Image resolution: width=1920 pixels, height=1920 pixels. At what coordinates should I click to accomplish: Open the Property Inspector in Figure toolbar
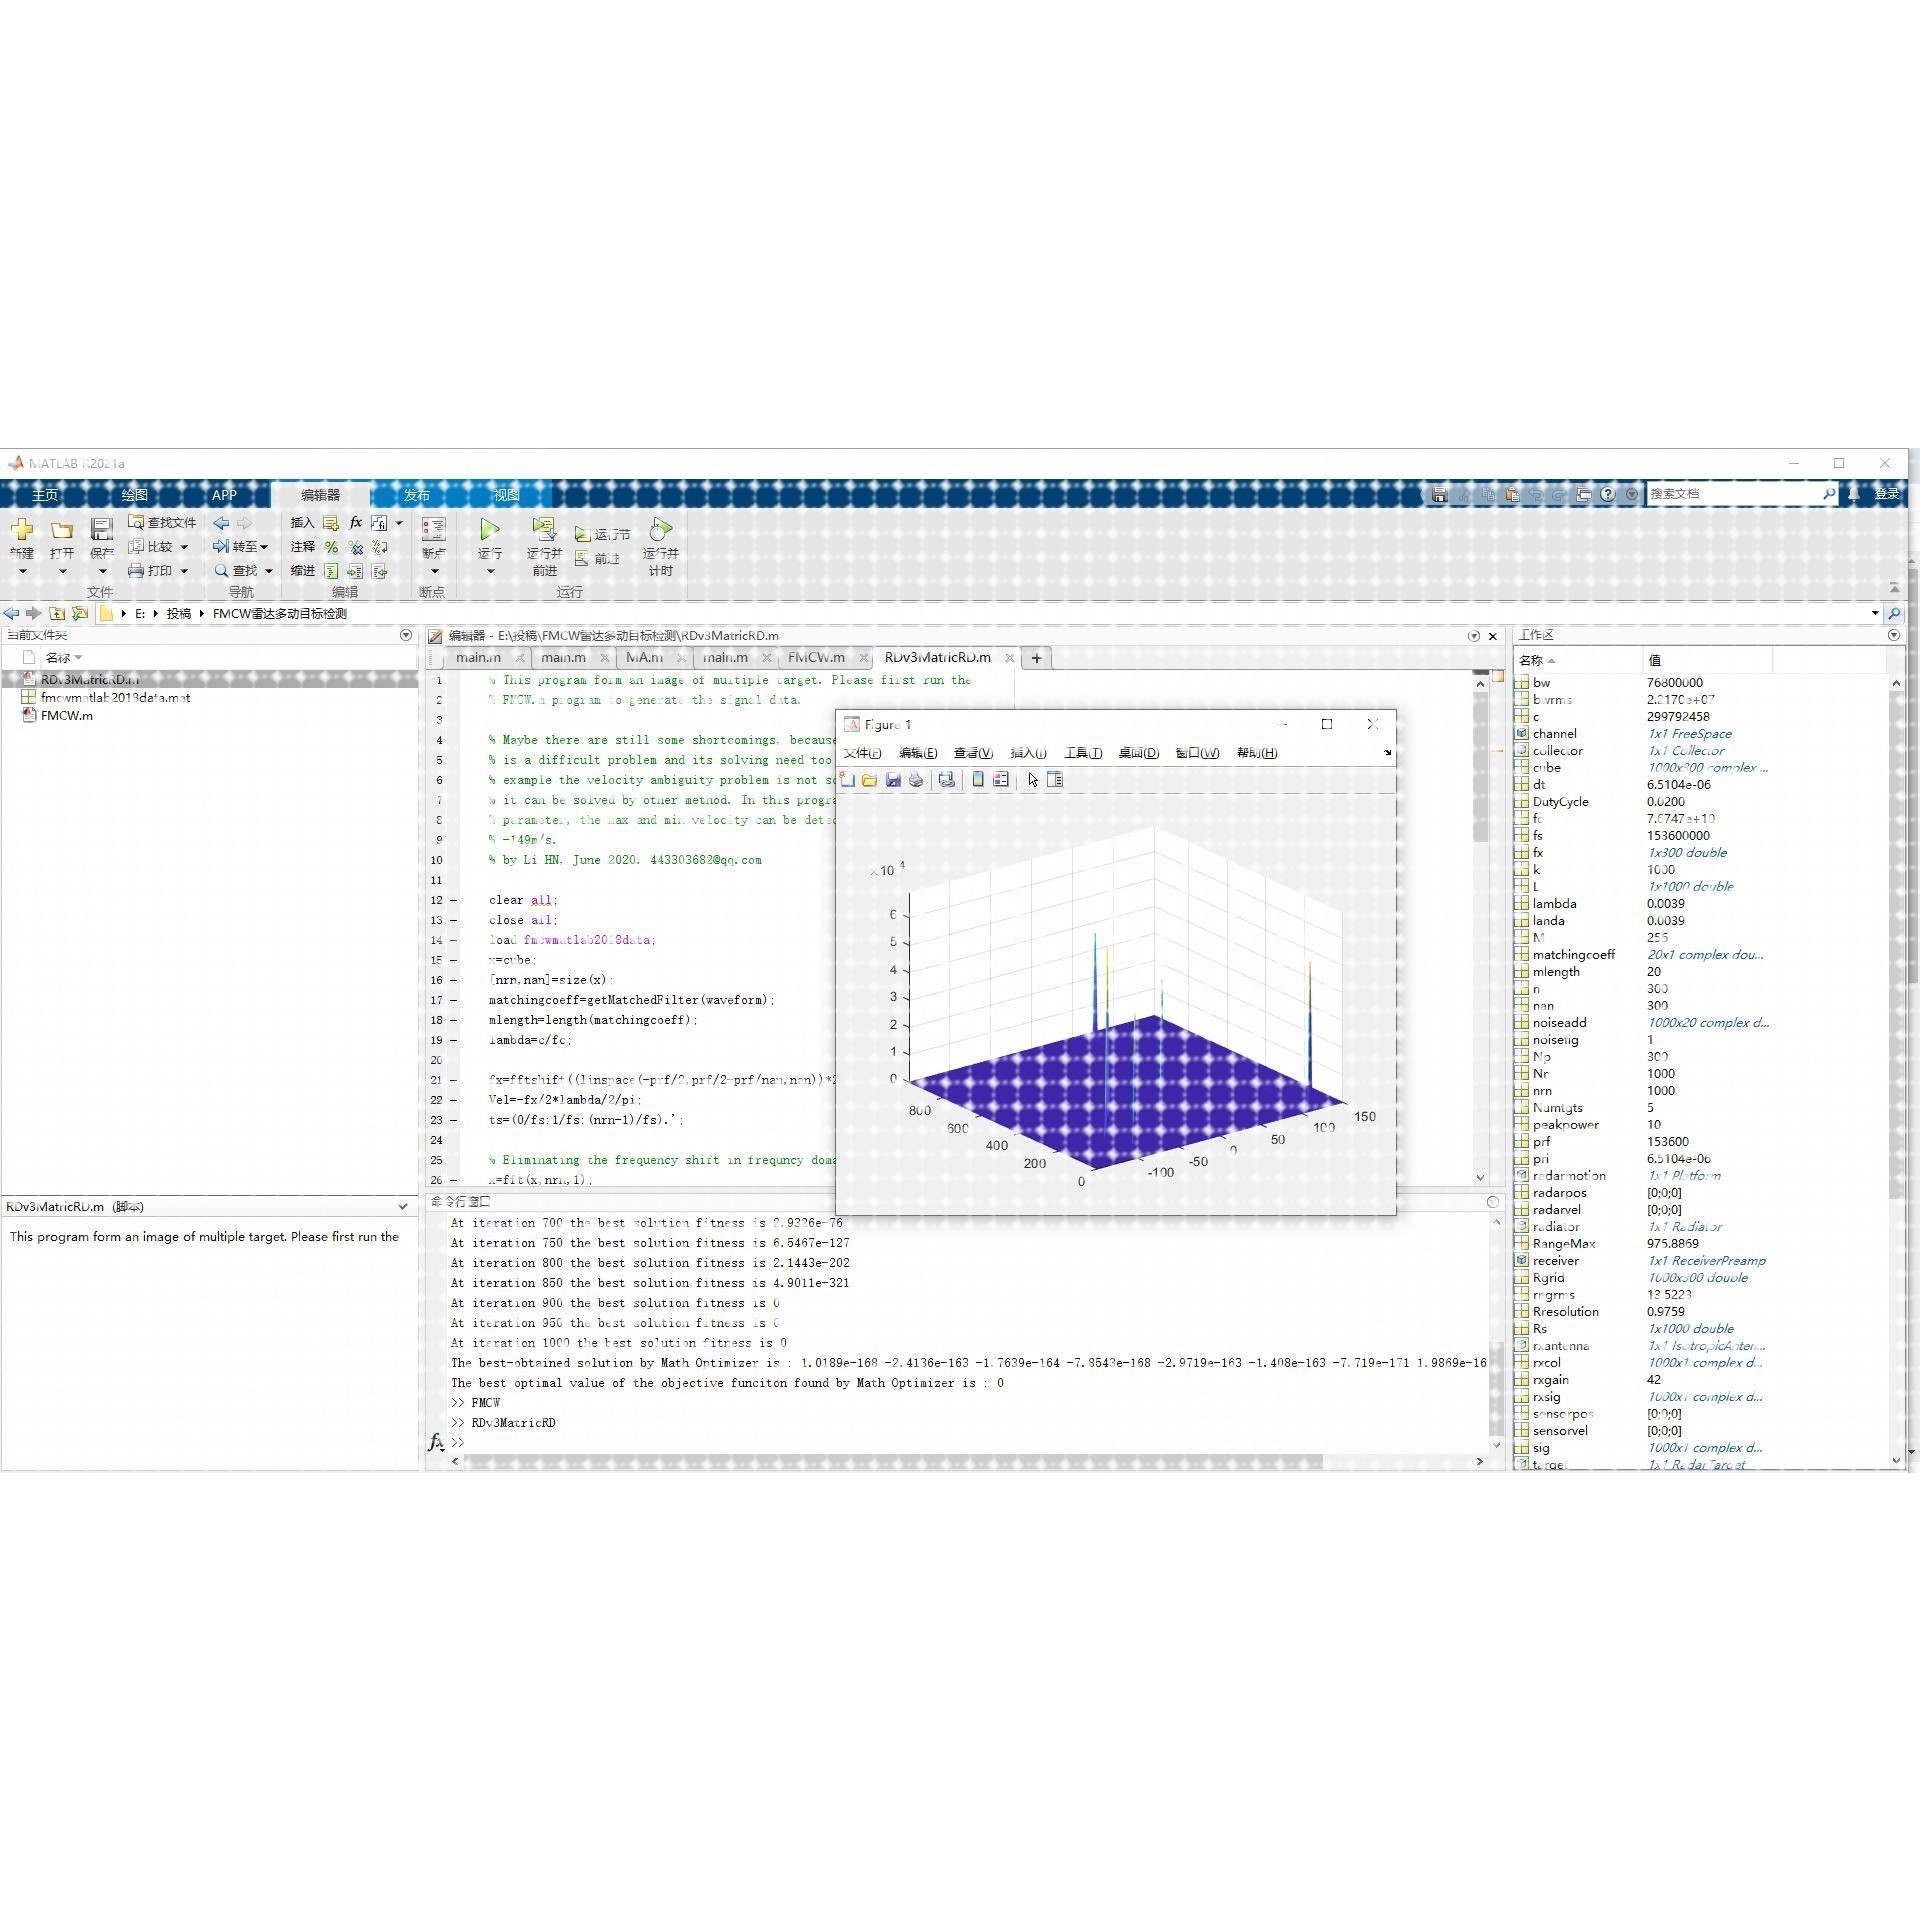point(1055,780)
